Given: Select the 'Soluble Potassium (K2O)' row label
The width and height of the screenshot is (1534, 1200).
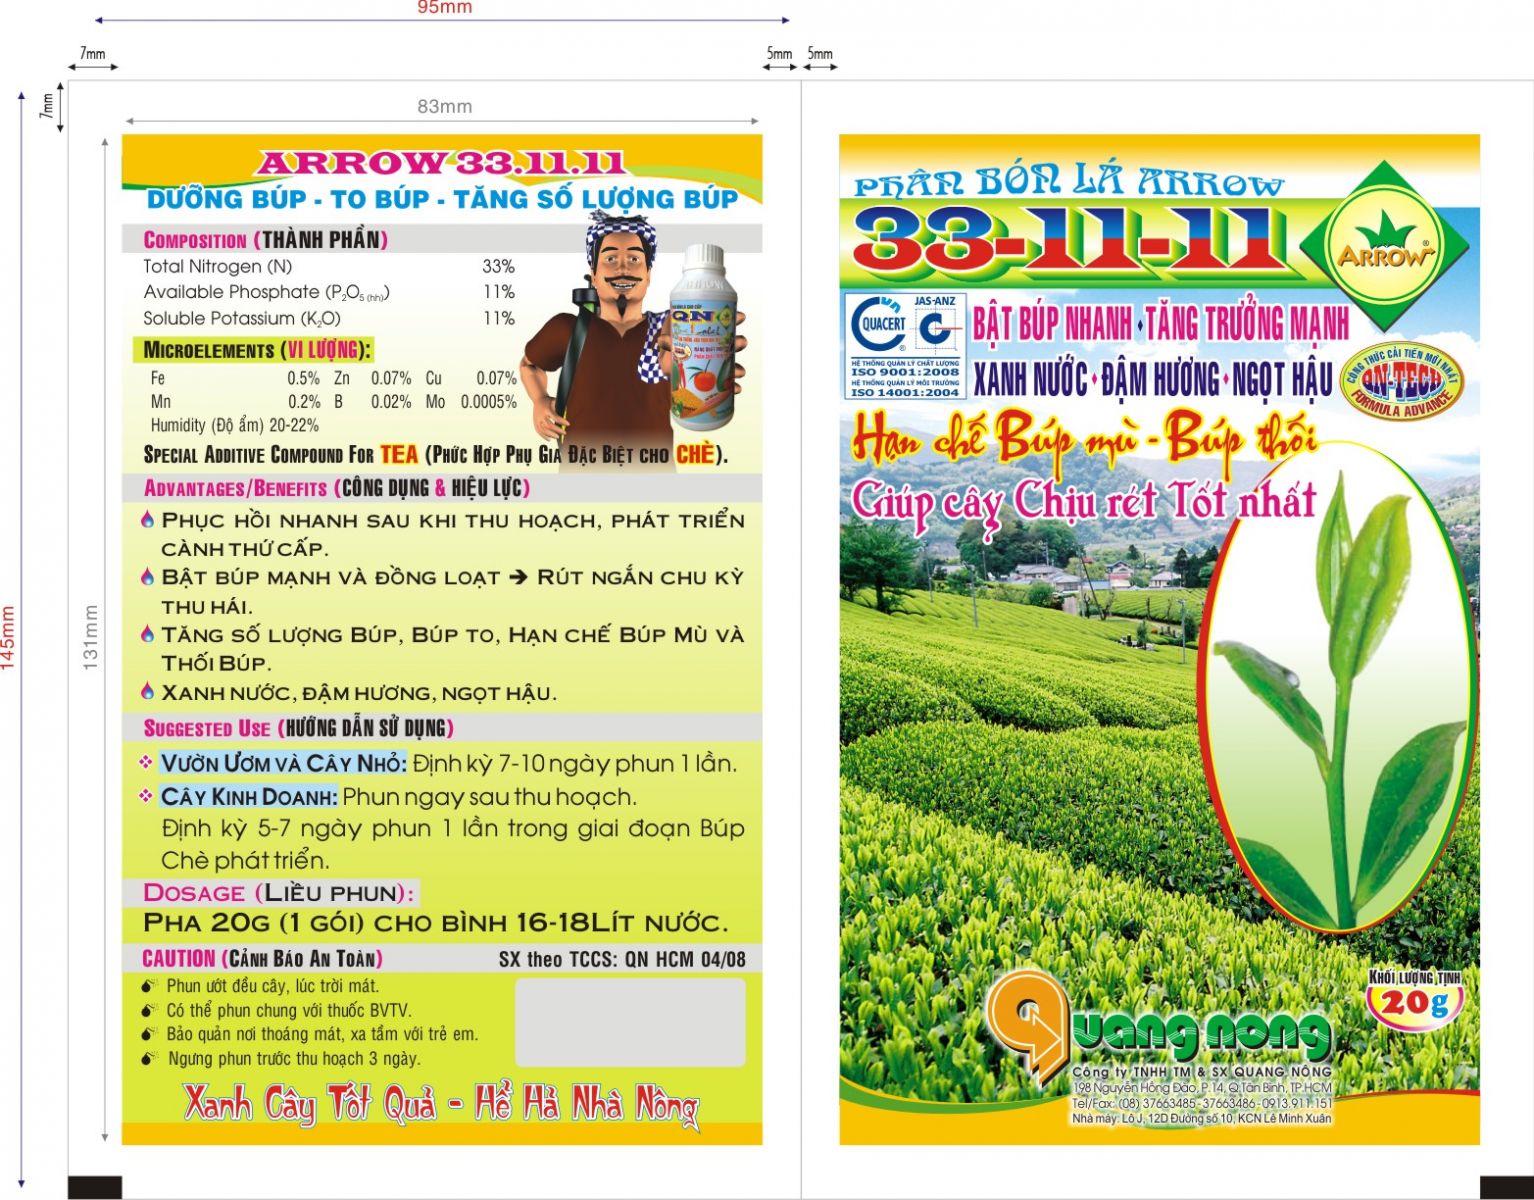Looking at the screenshot, I should pyautogui.click(x=242, y=318).
